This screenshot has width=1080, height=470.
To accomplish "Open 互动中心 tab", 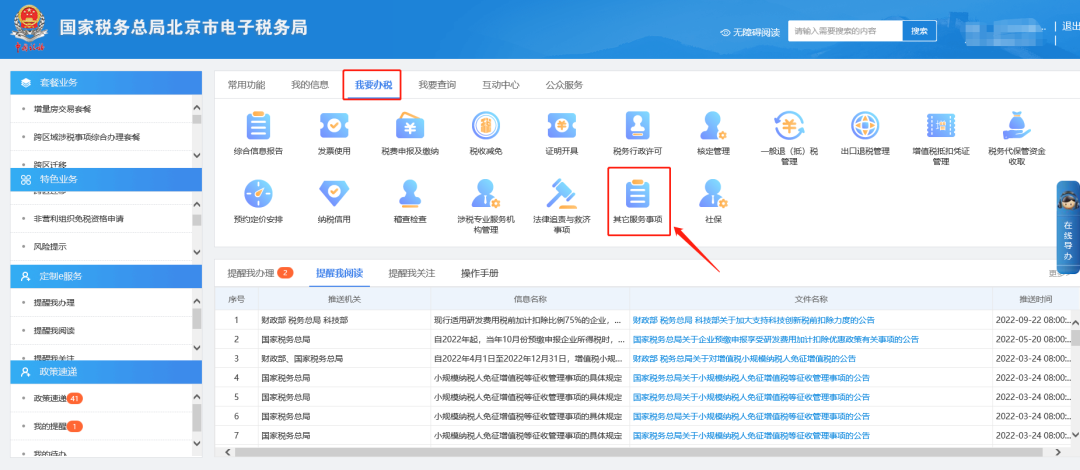I will click(501, 85).
